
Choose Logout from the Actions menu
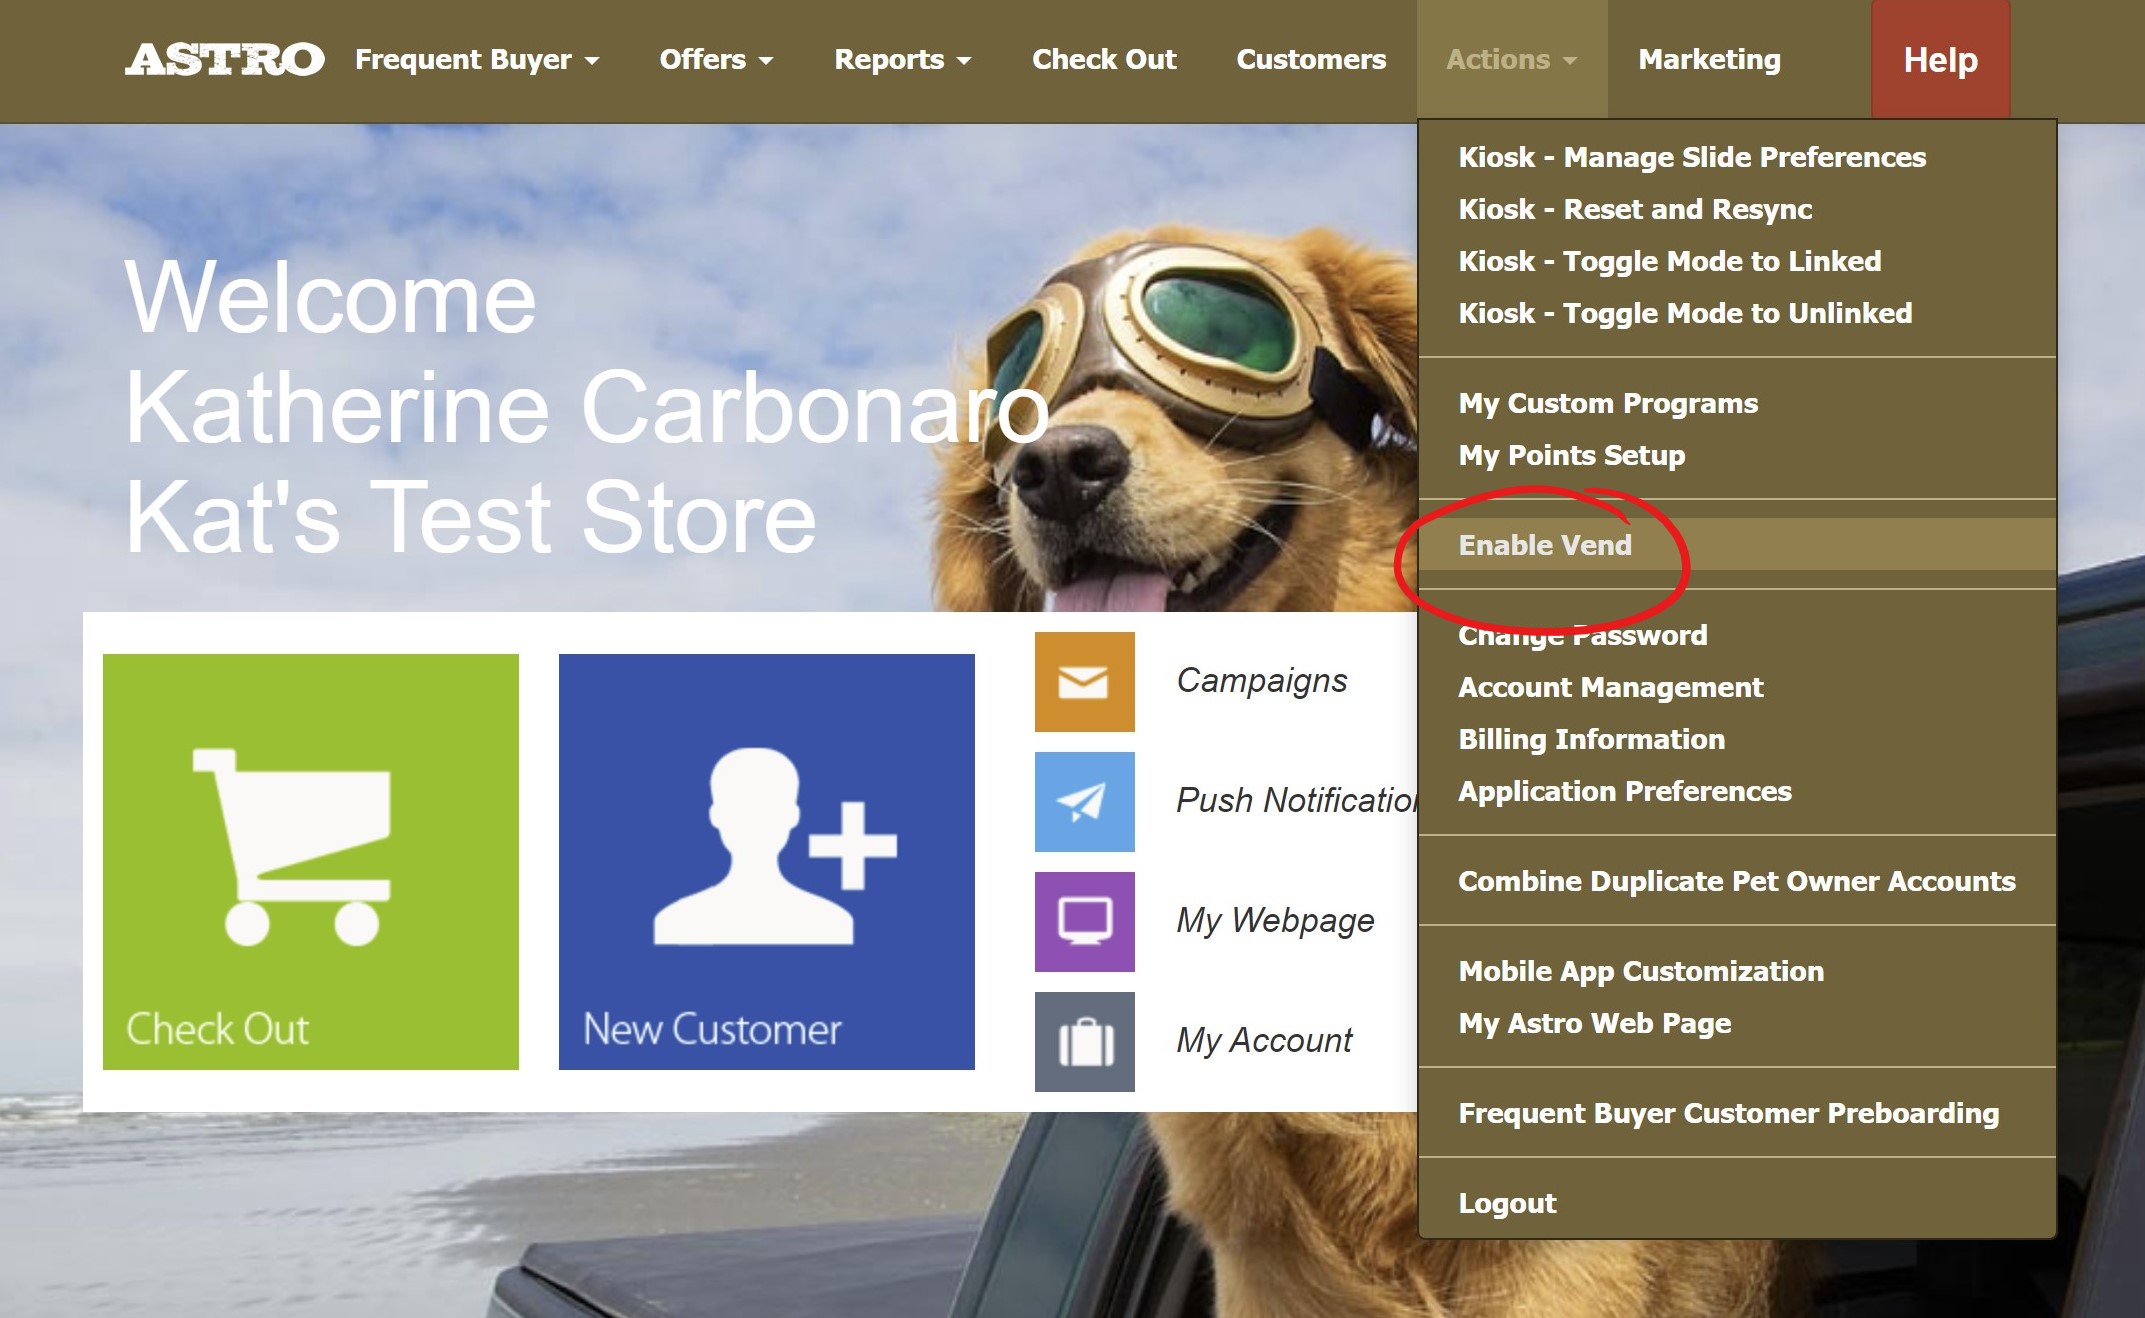point(1507,1203)
